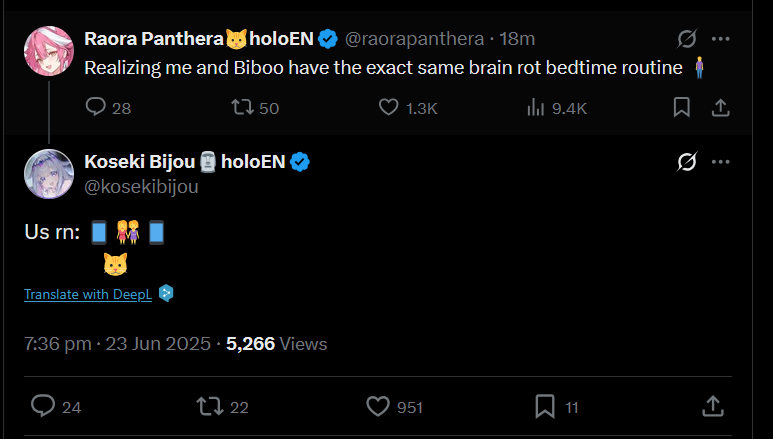This screenshot has width=773, height=439.
Task: View analytics for Raora's post
Action: click(x=535, y=107)
